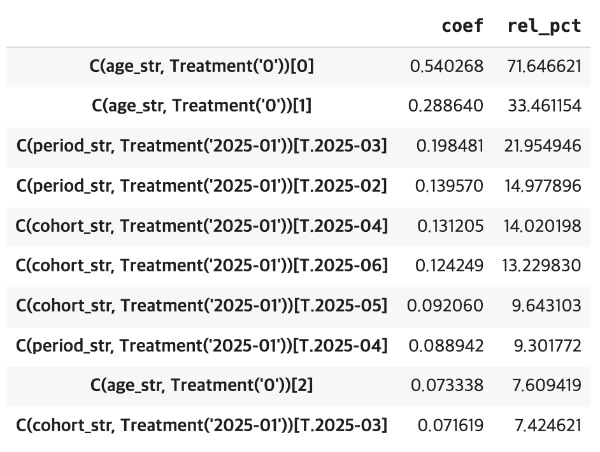Image resolution: width=600 pixels, height=452 pixels.
Task: Select the age_str Treatment [1] row label
Action: 202,106
